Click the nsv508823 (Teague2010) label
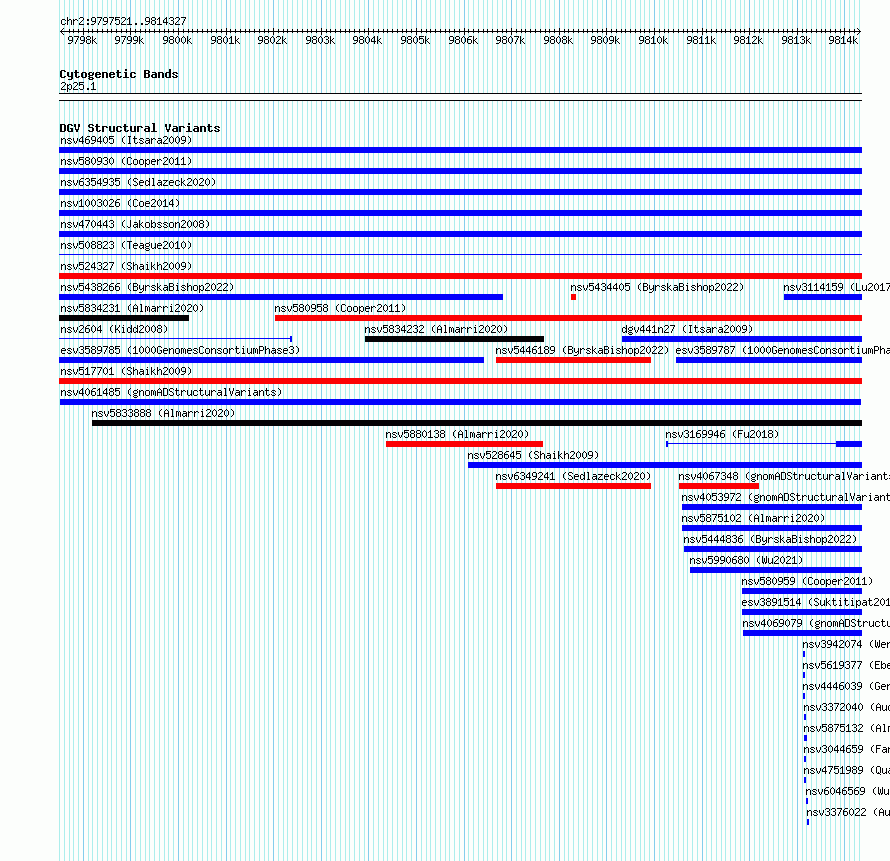Image resolution: width=890 pixels, height=861 pixels. pos(126,245)
